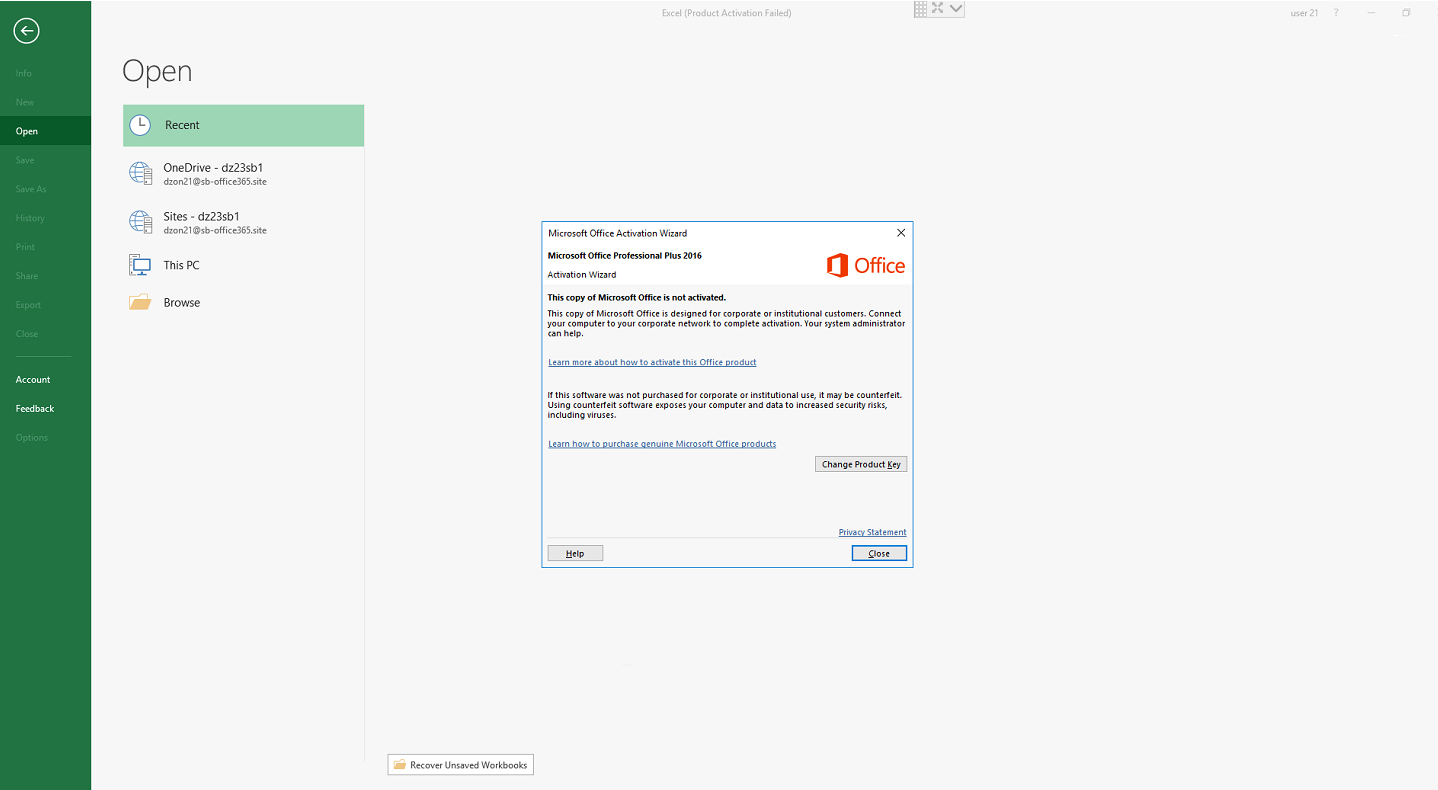Click the globe icon beside Sites - dz23sb1

140,221
